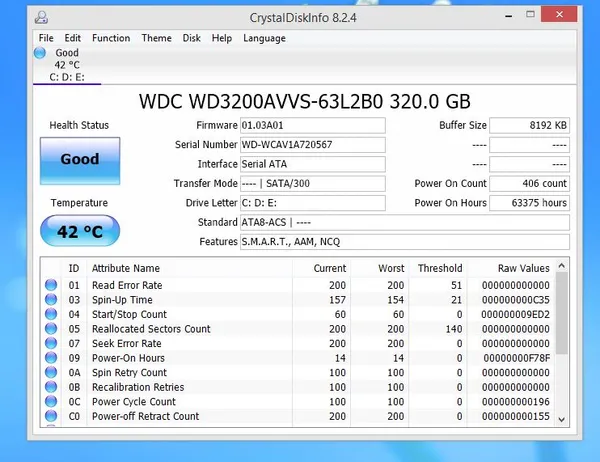Click raw value 00000000F78F

click(517, 358)
